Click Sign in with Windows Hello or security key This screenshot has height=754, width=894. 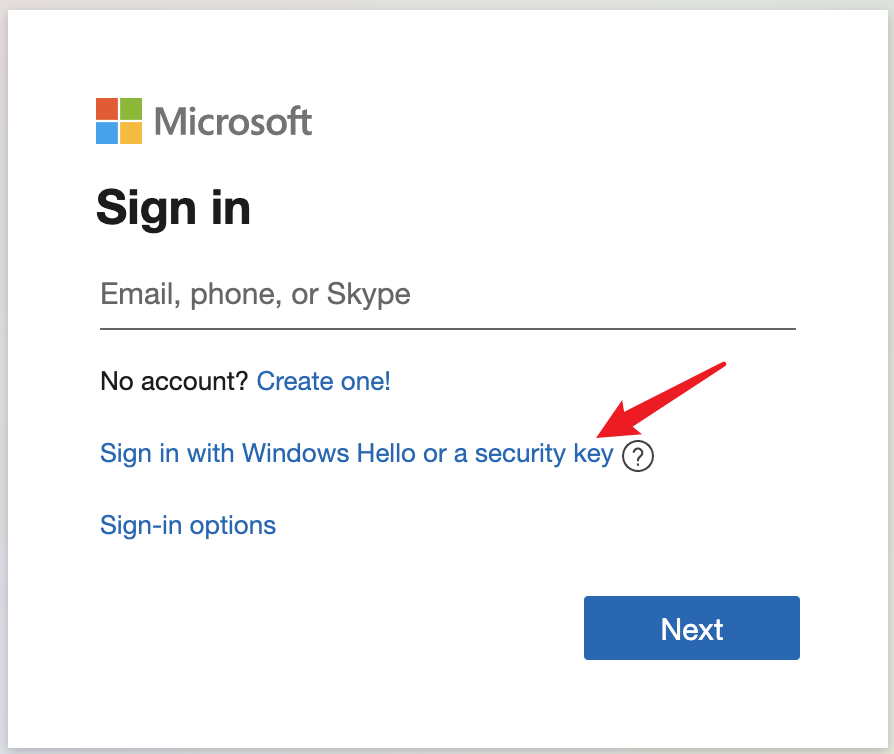(355, 453)
